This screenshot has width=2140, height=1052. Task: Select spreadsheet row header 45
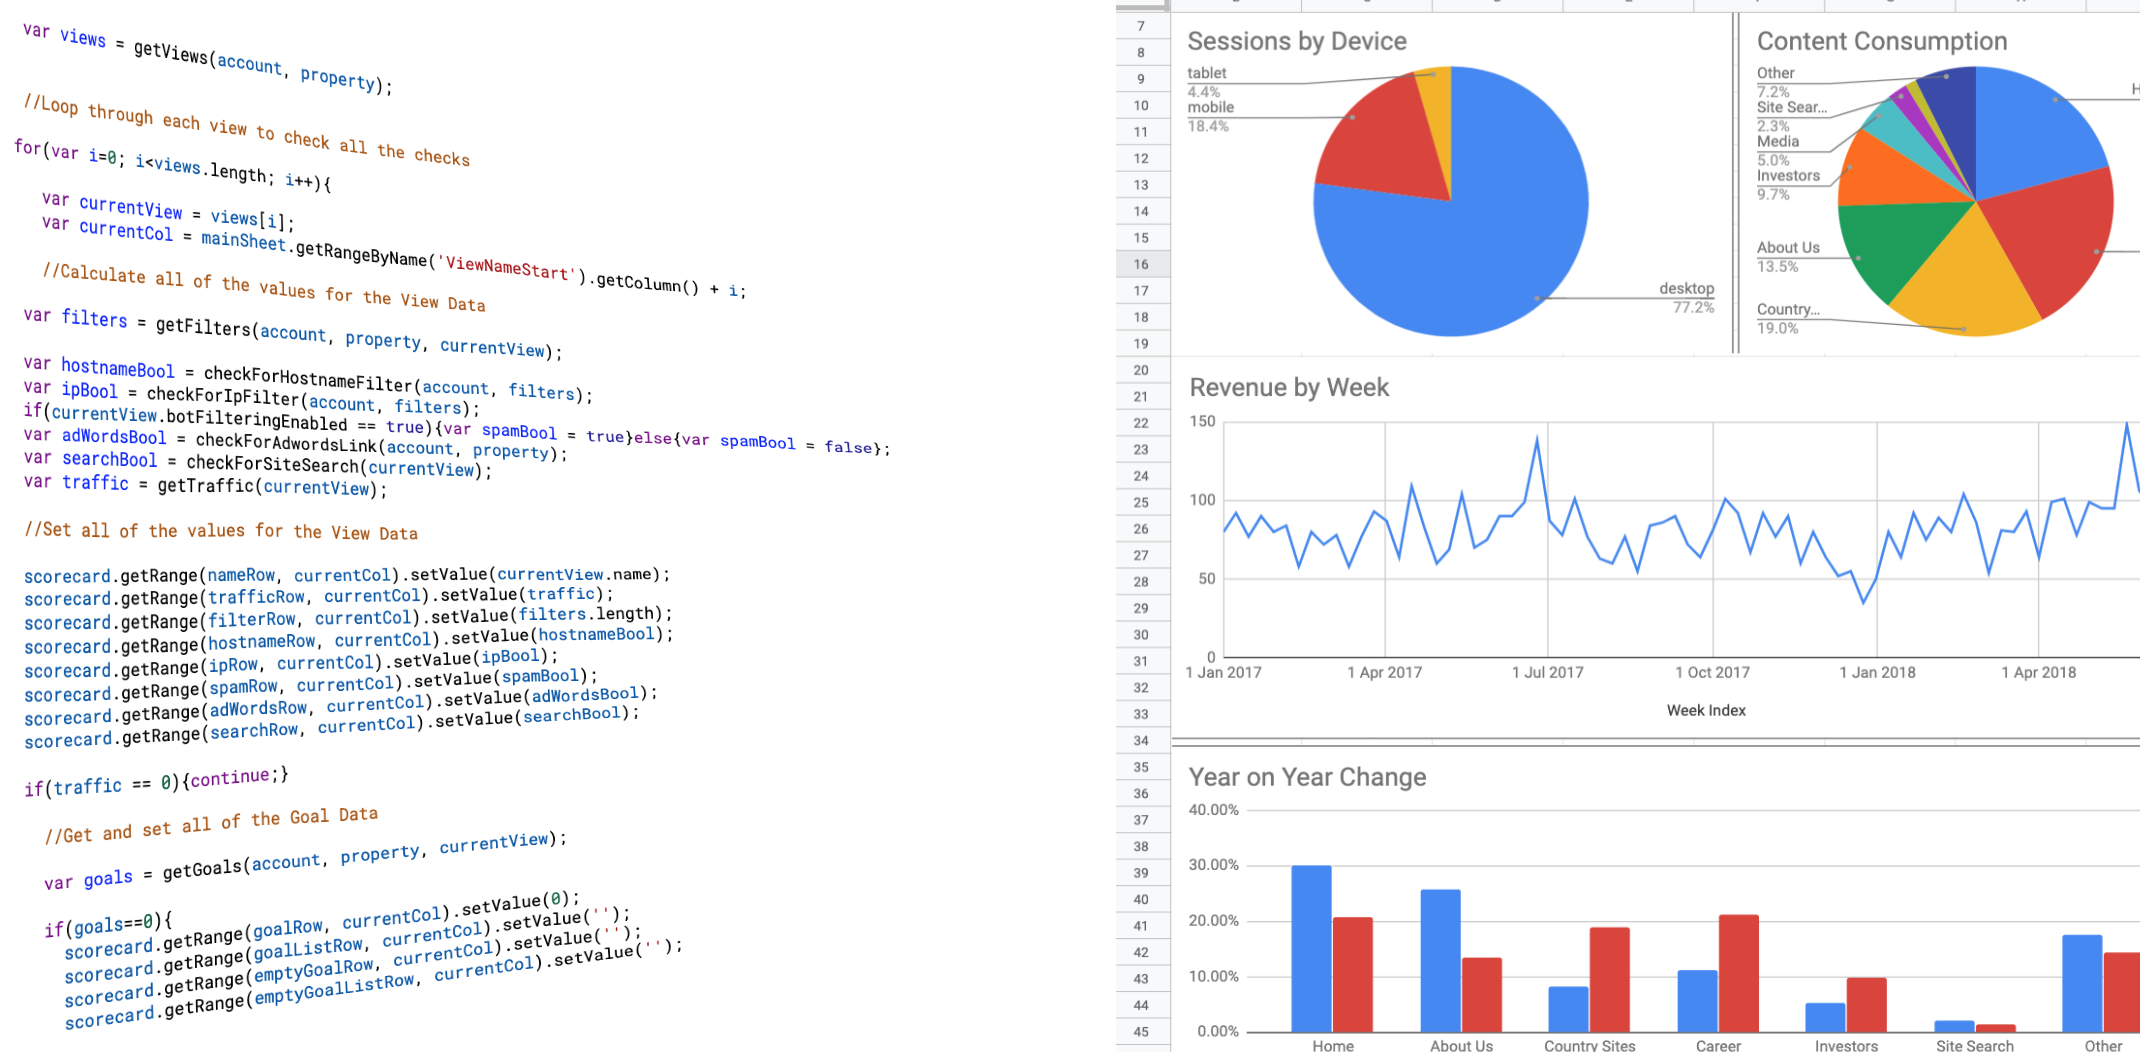pyautogui.click(x=1141, y=1031)
